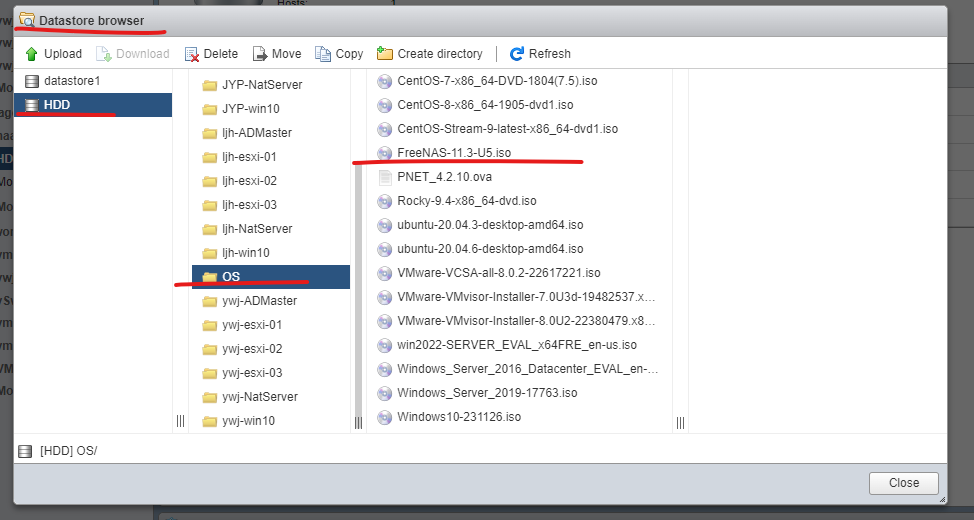Screen dimensions: 974x520
Task: Click the Refresh toolbar button label
Action: click(x=550, y=54)
